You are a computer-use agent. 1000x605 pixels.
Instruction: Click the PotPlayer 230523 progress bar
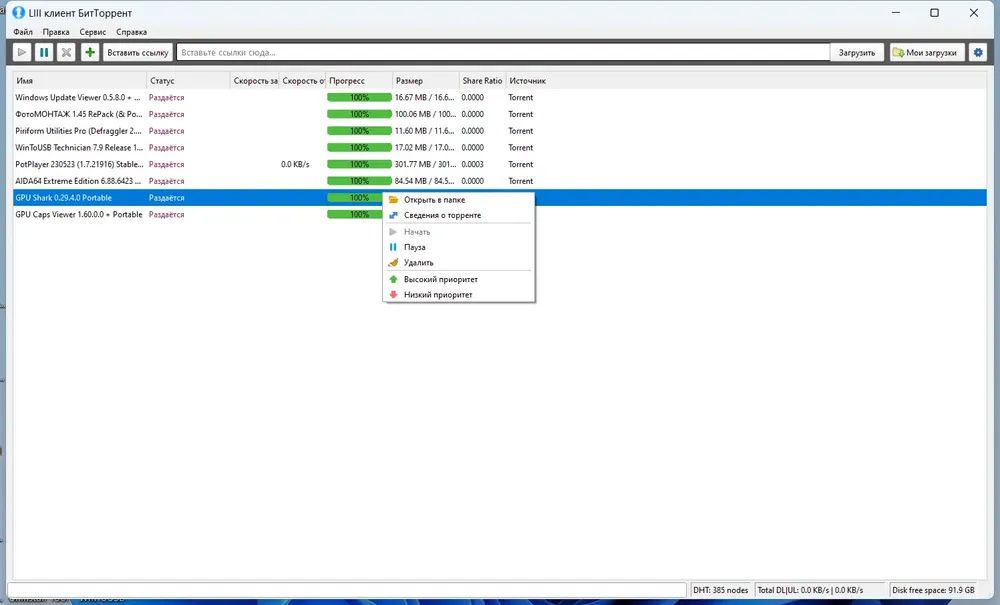pyautogui.click(x=359, y=164)
